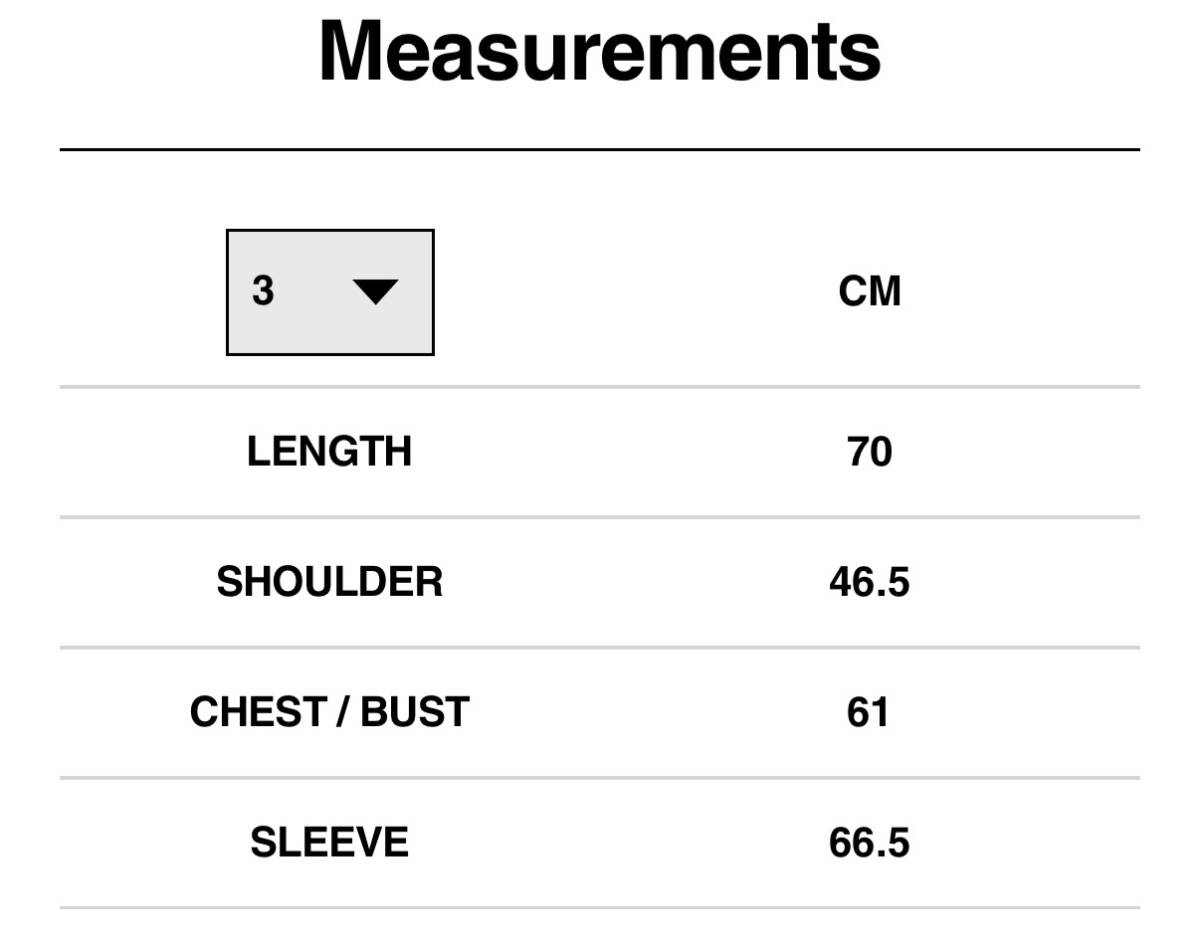
Task: Select the CHEST / BUST row label
Action: (x=330, y=712)
